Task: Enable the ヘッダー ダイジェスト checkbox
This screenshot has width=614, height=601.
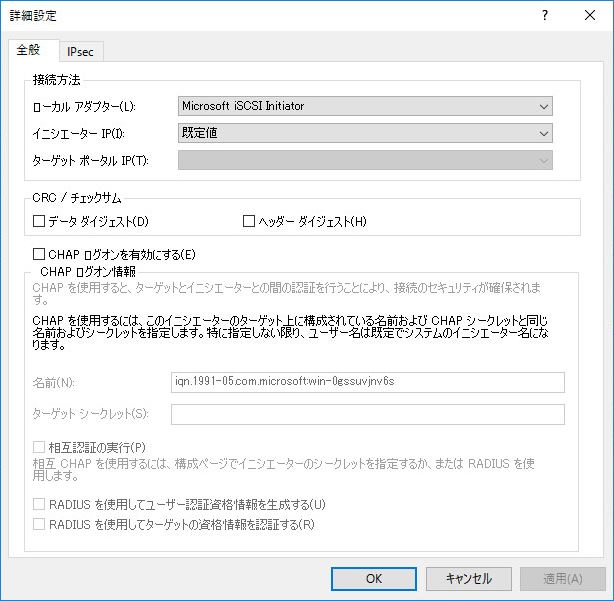Action: 249,221
